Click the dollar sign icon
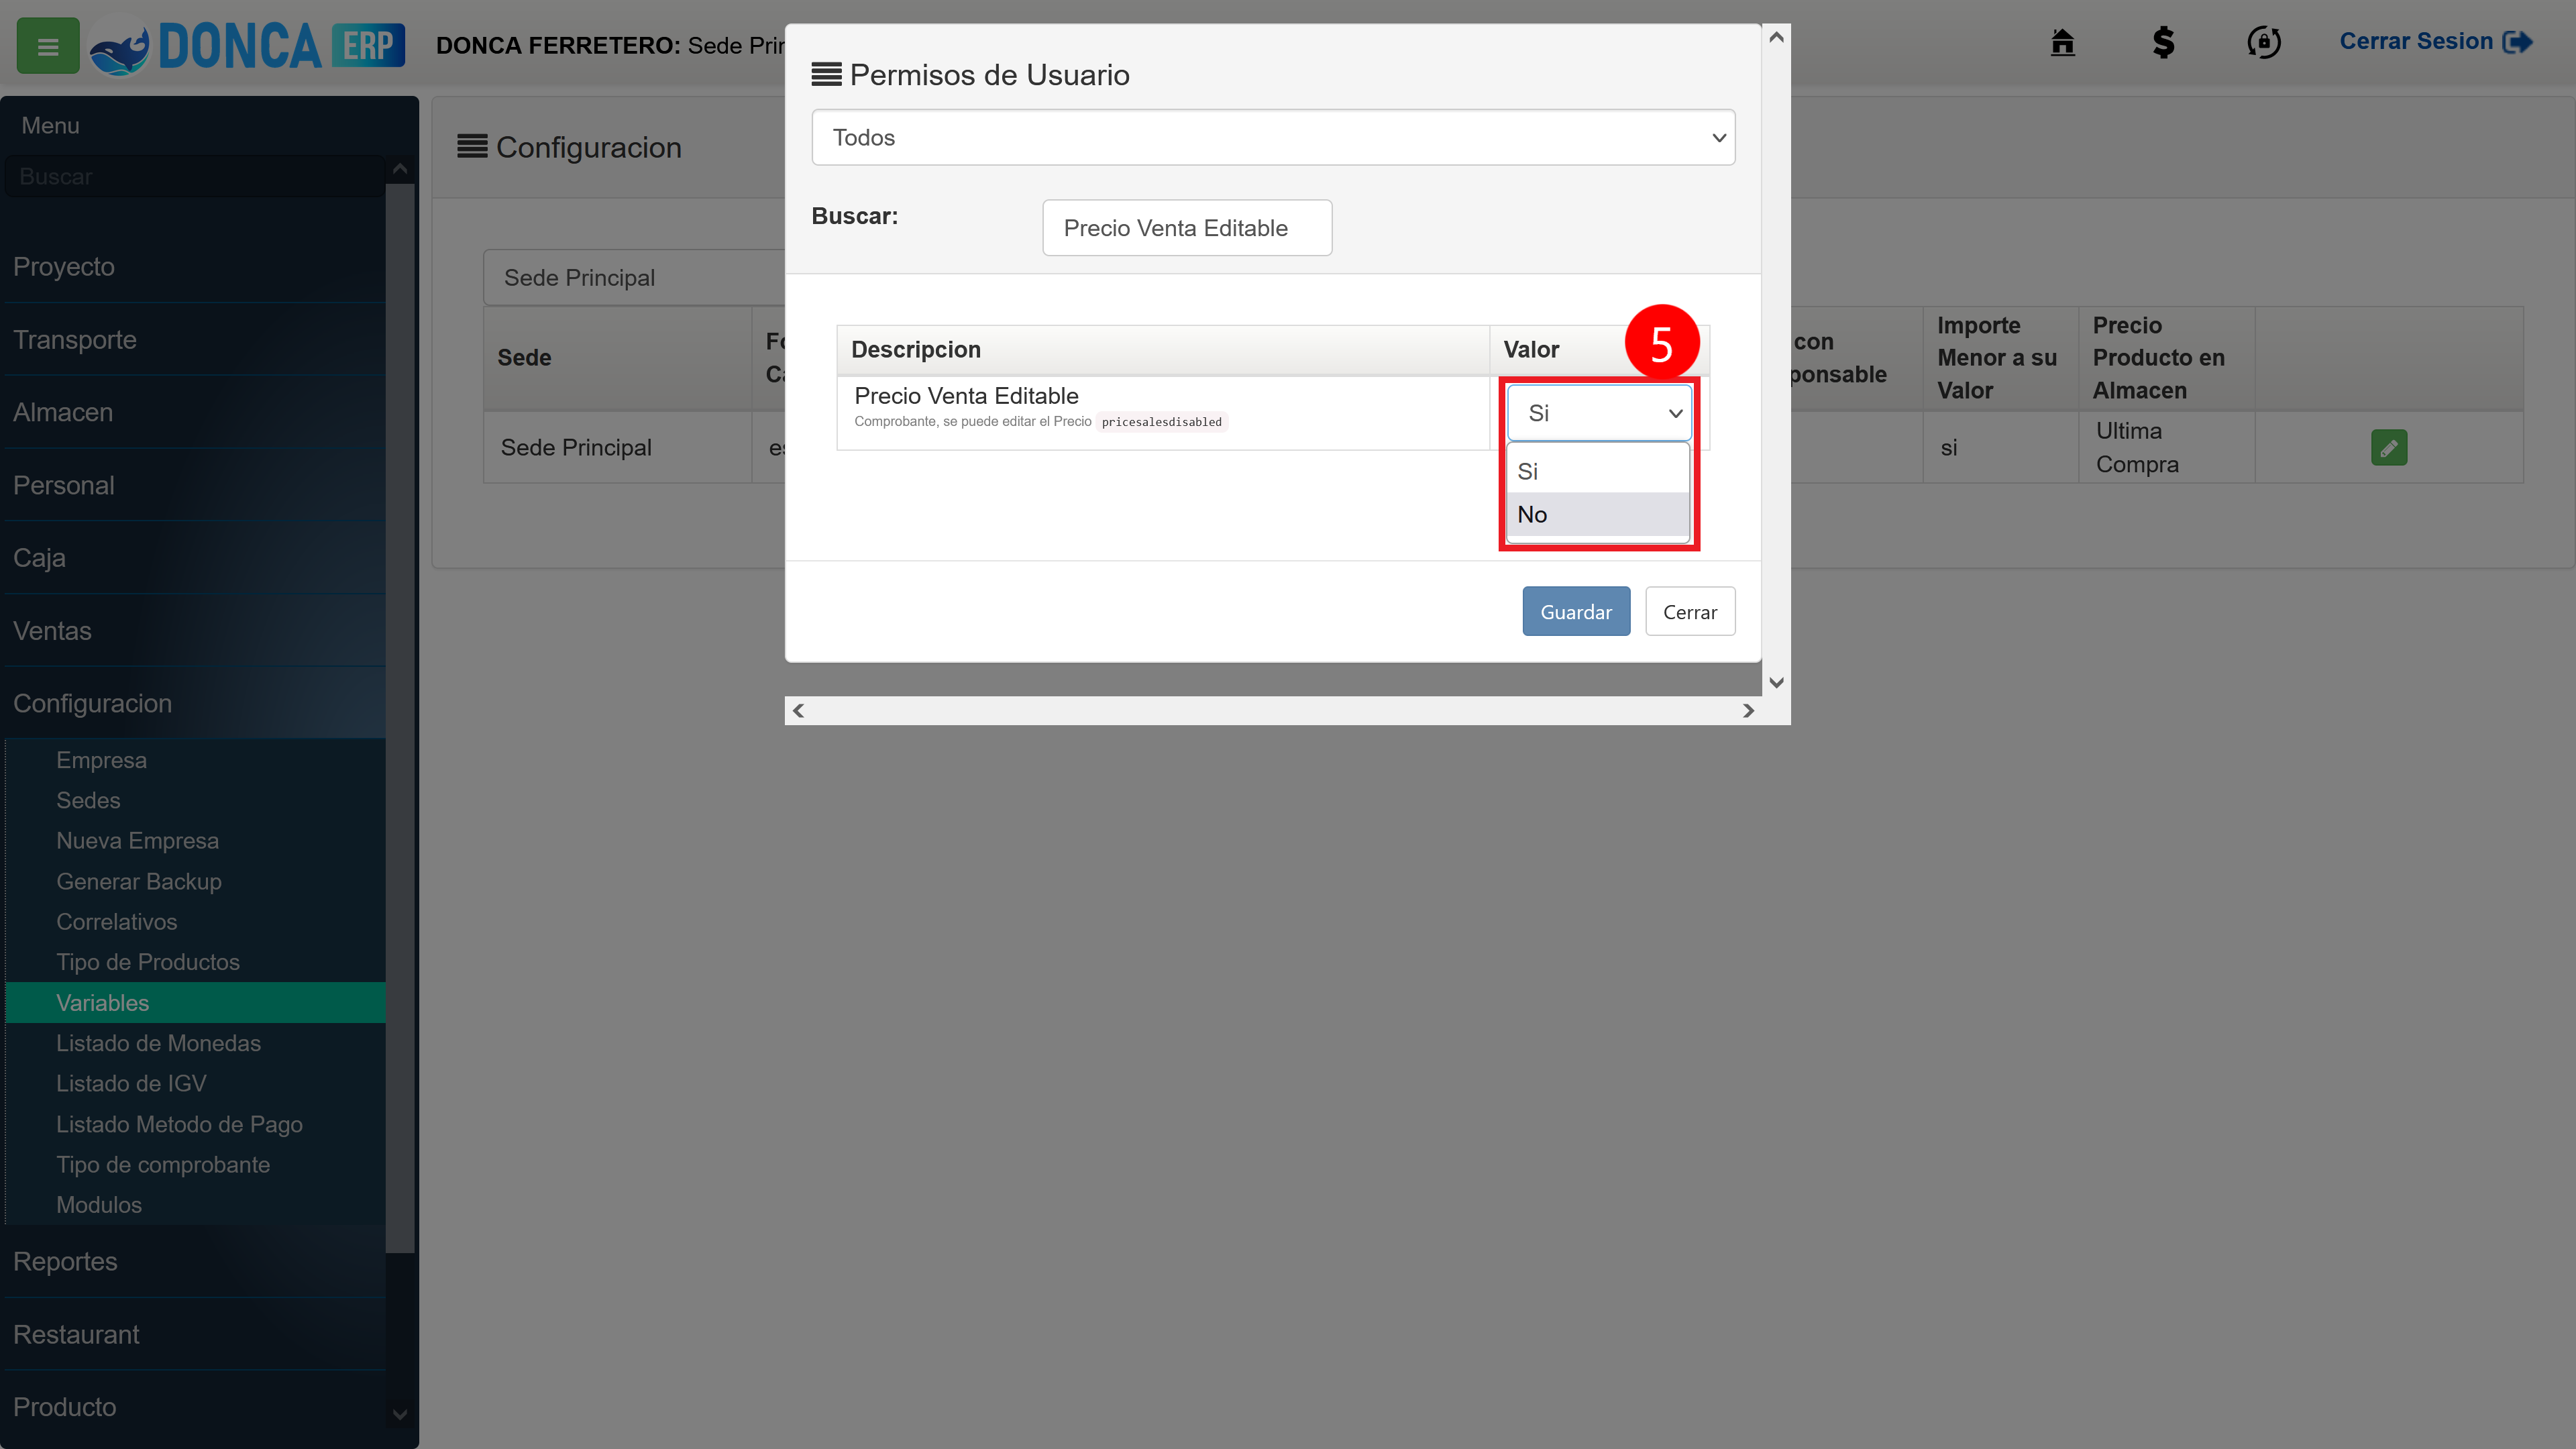The width and height of the screenshot is (2576, 1449). point(2163,42)
